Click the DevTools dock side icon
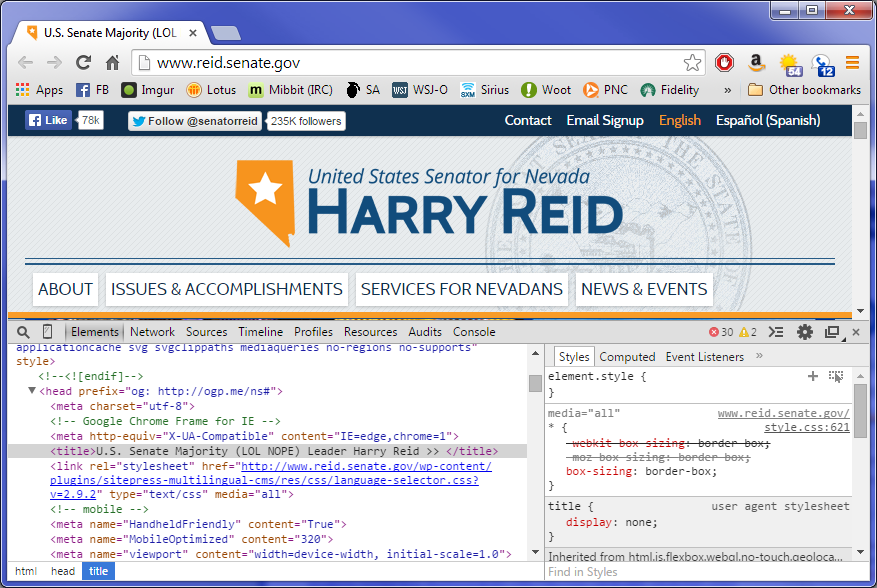877x588 pixels. [831, 332]
